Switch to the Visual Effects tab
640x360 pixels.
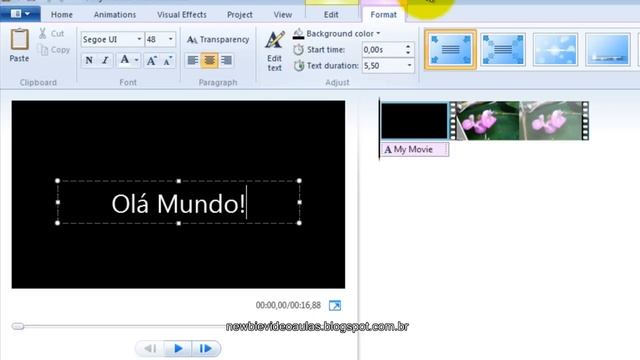pyautogui.click(x=182, y=15)
